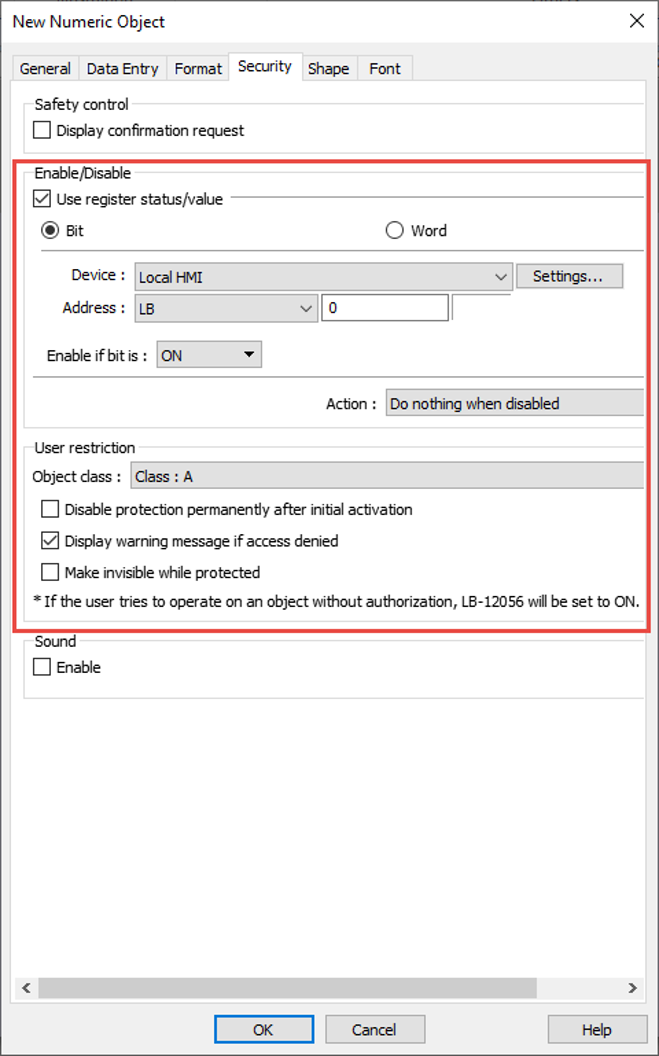Uncheck Use register status/value

42,199
